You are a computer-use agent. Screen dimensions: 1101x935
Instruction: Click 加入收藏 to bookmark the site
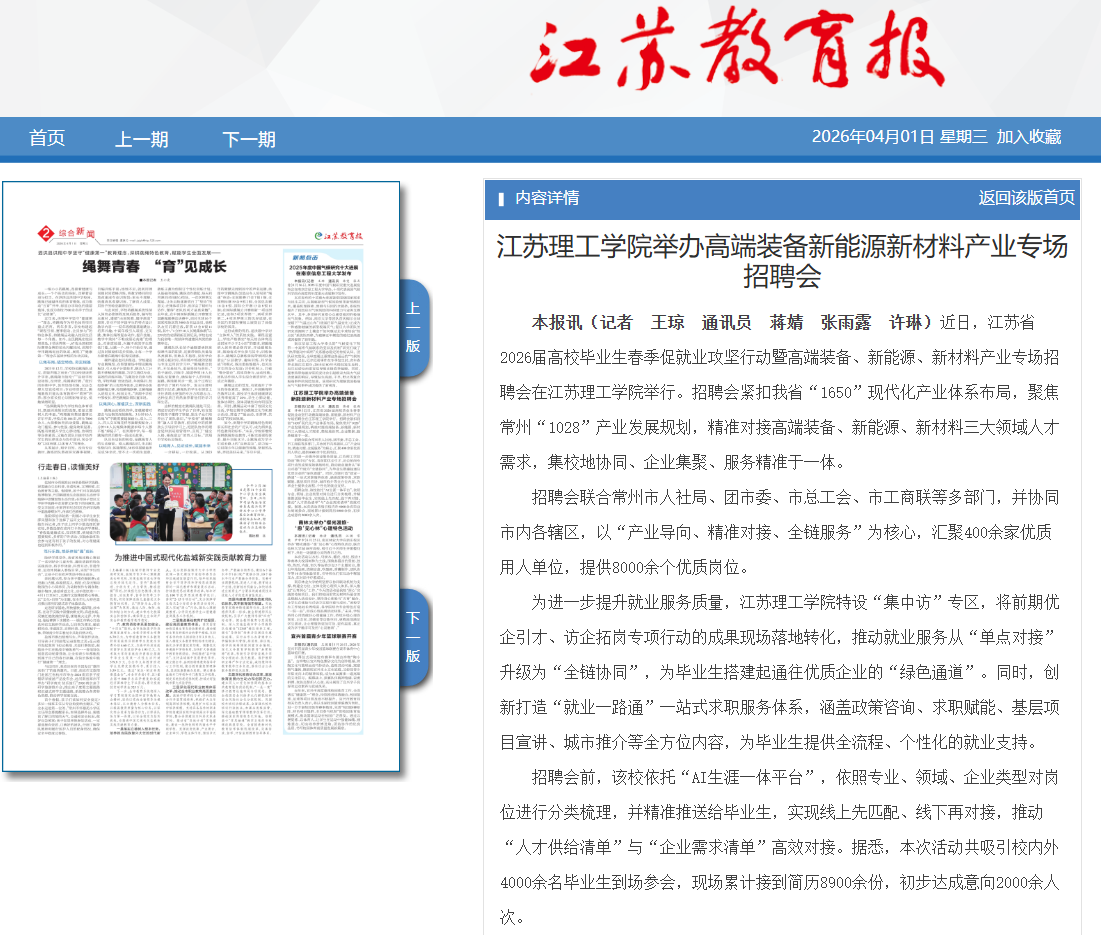[x=1028, y=137]
